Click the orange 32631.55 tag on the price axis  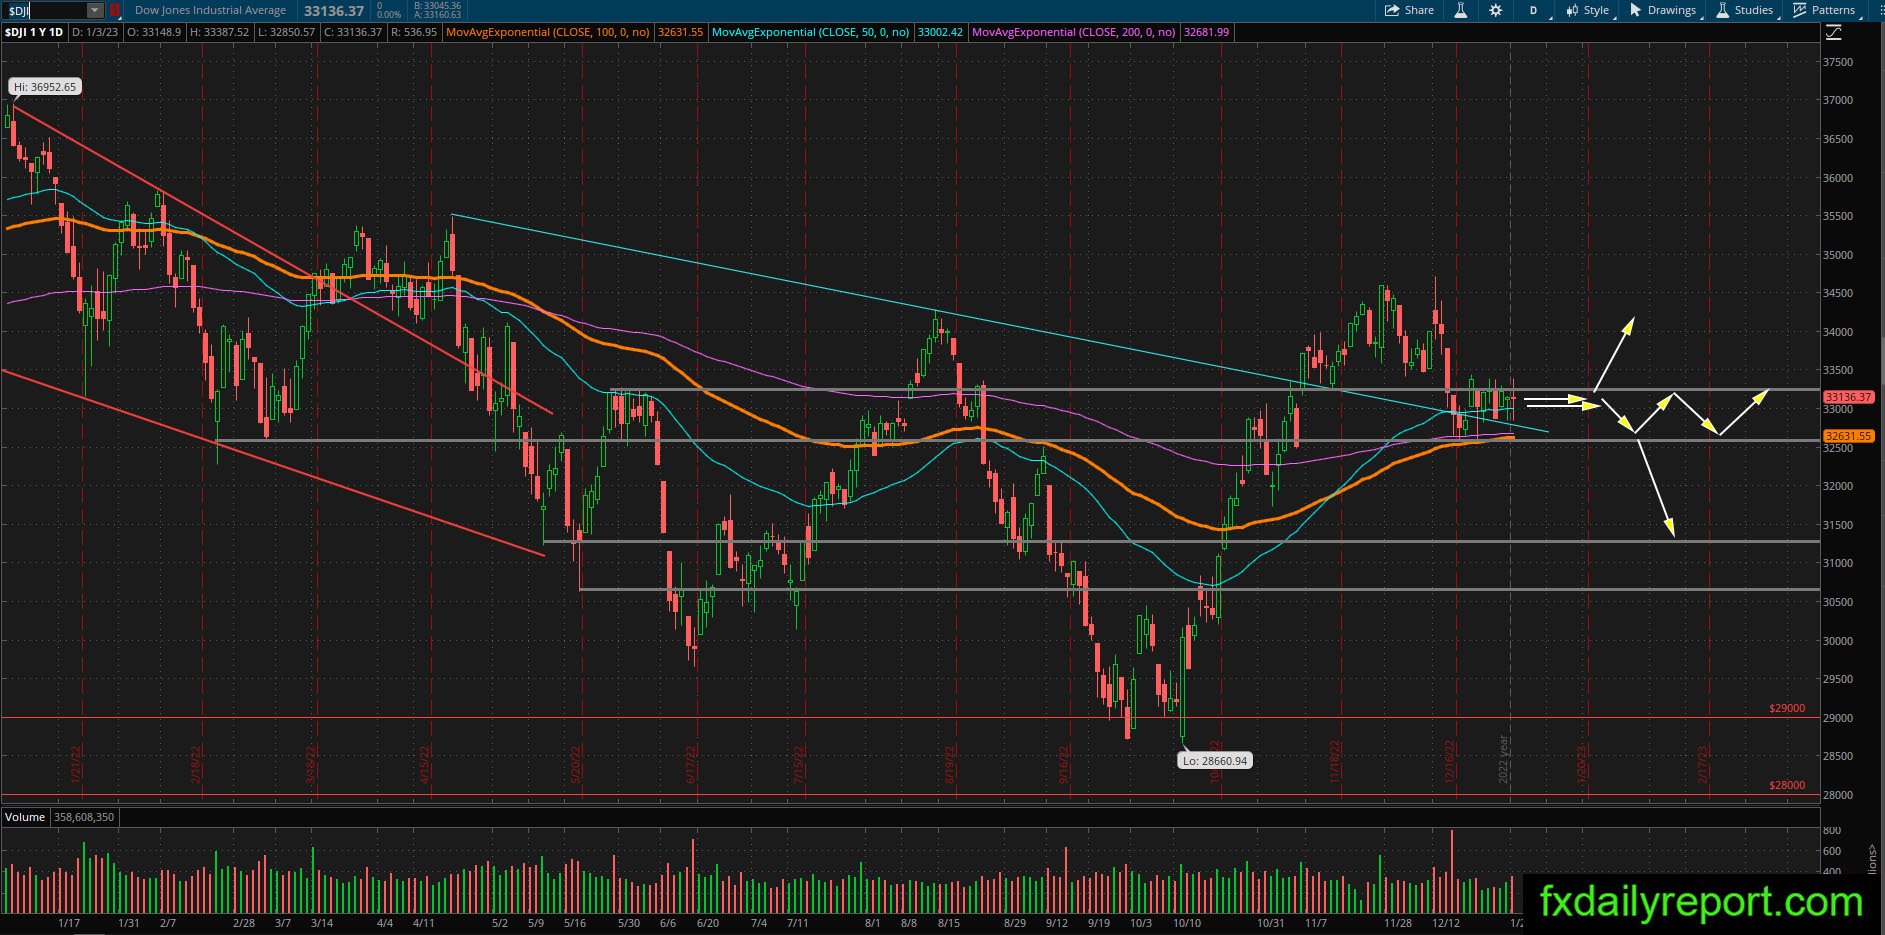1848,436
